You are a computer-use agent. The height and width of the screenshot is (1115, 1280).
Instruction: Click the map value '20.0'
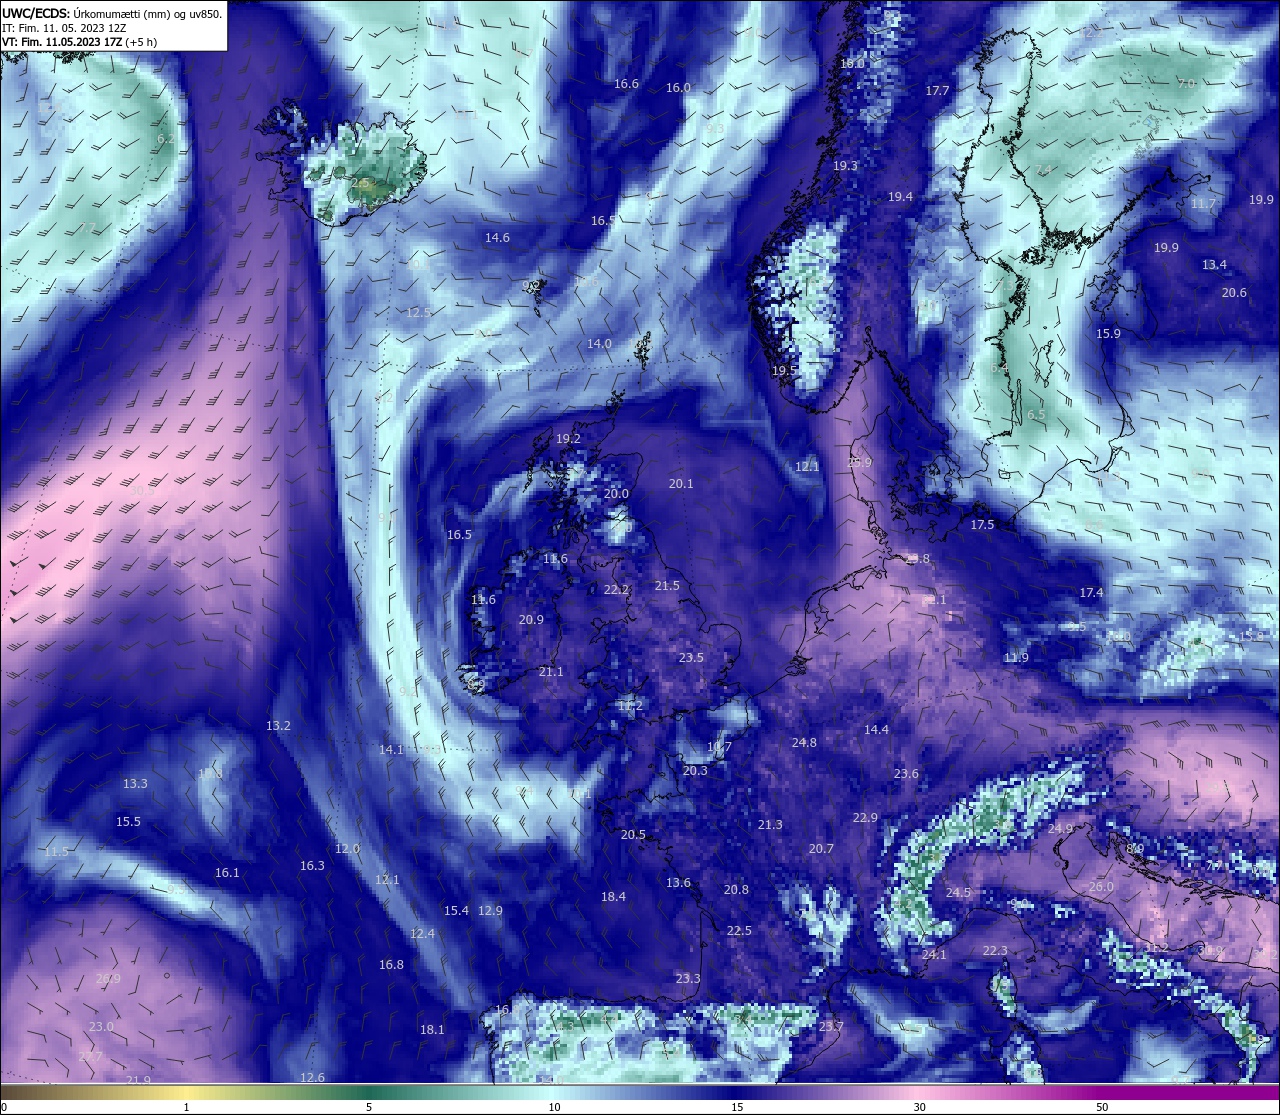(x=616, y=494)
